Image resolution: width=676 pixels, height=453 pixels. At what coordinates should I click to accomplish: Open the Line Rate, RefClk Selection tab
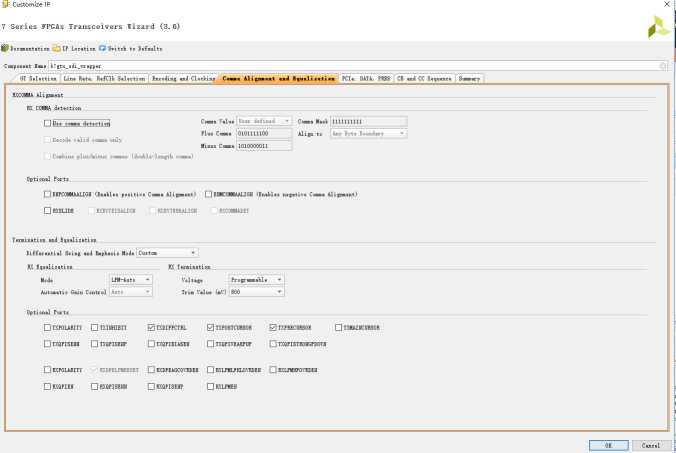[104, 79]
